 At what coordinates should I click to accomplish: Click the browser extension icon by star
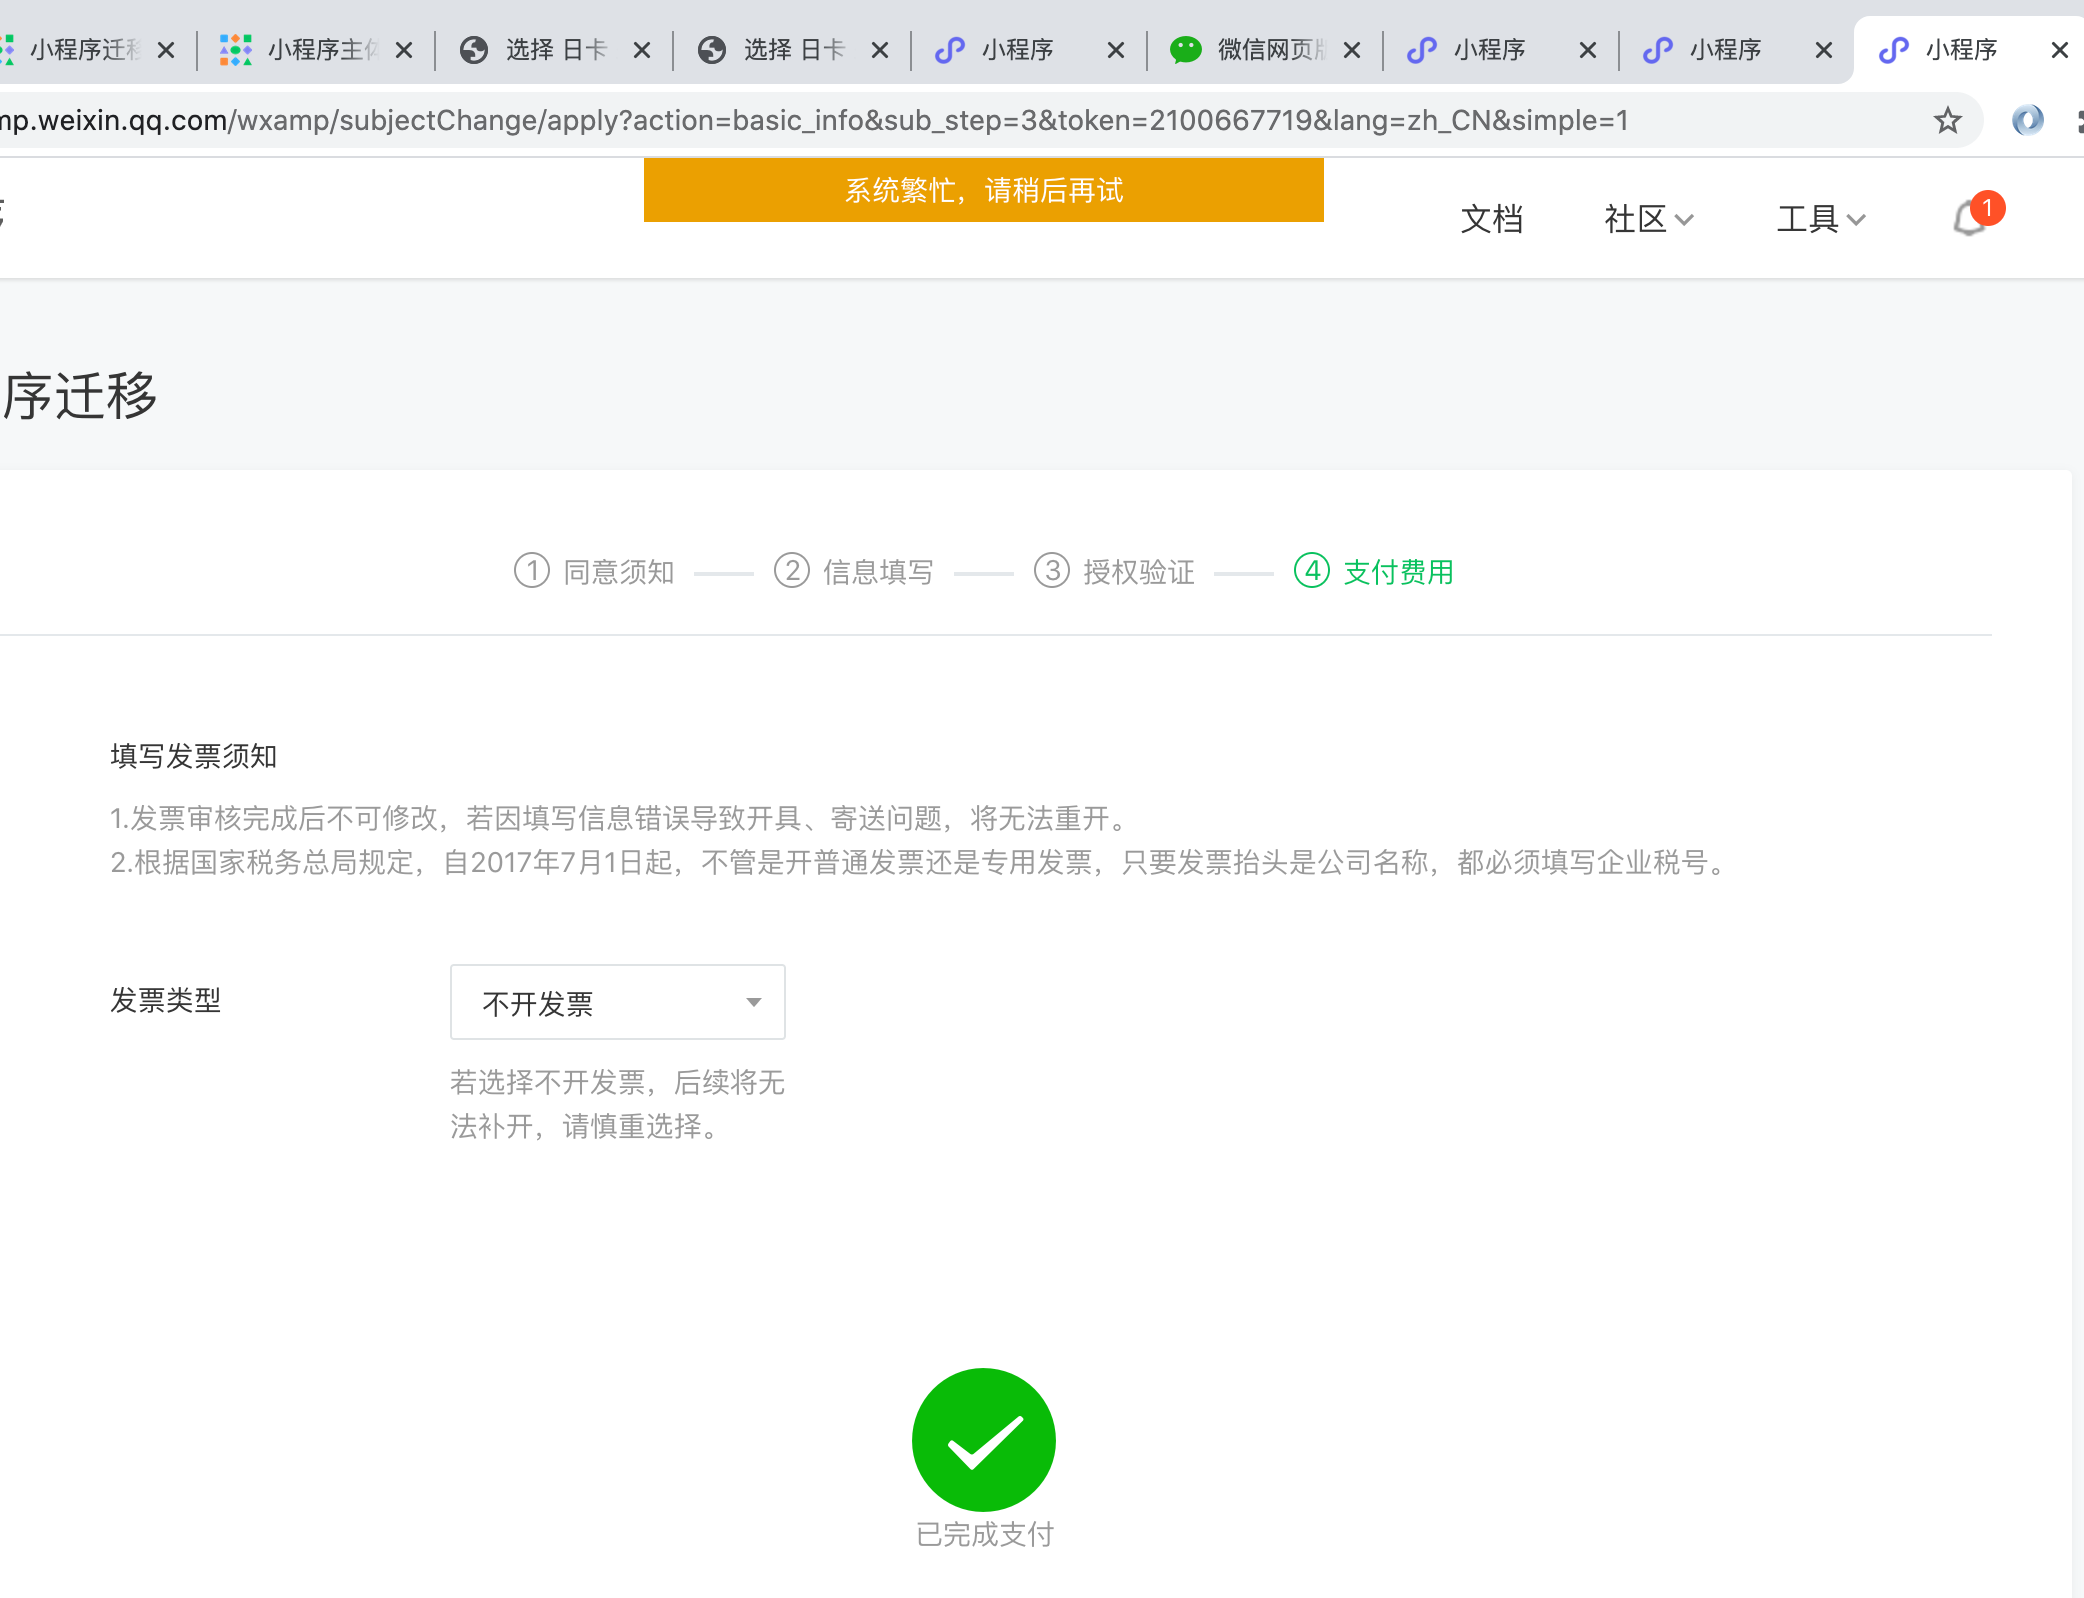point(2027,121)
